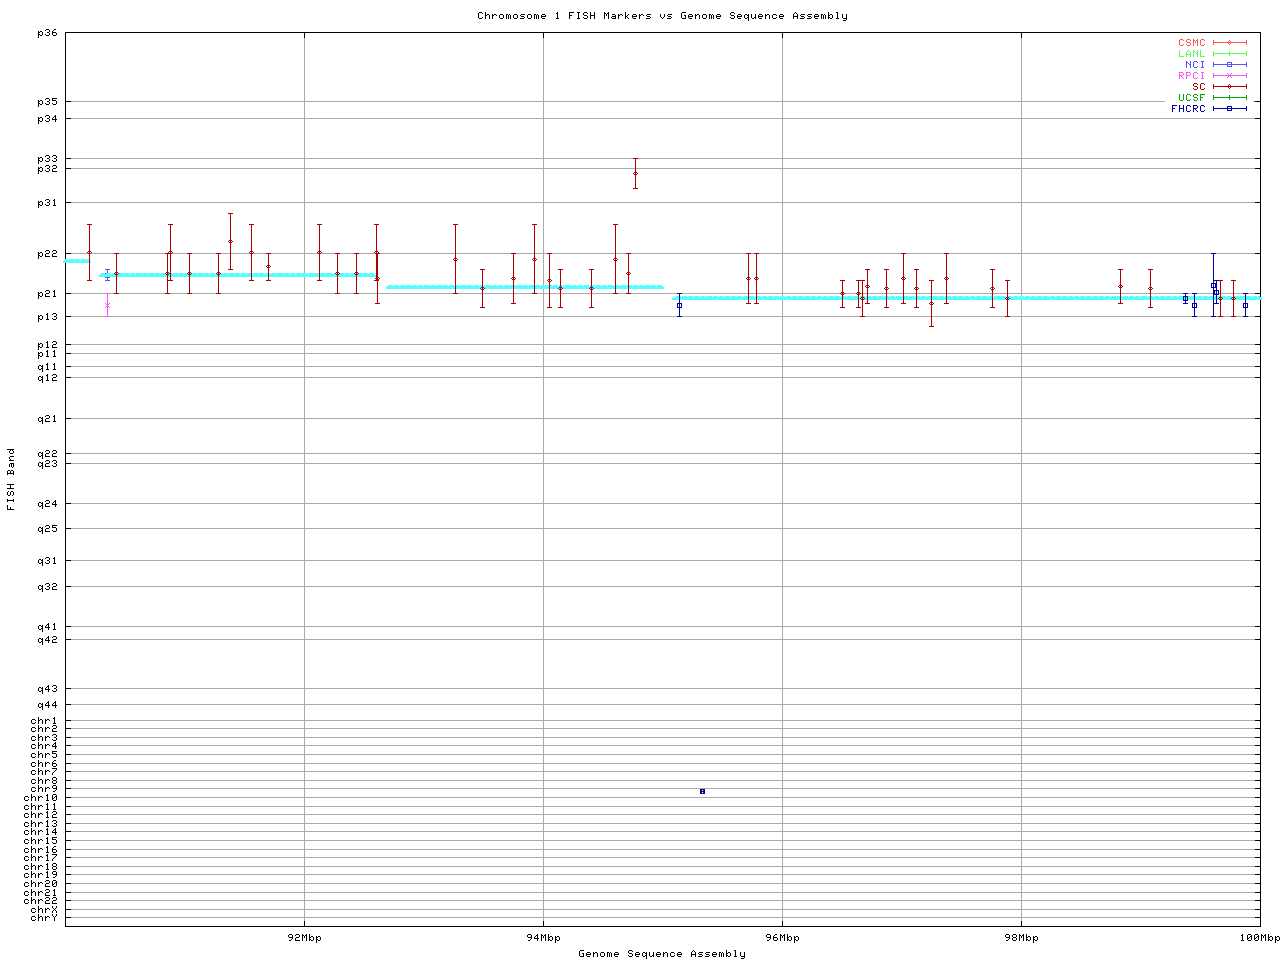Click the p36 band label on y-axis
The height and width of the screenshot is (960, 1280).
click(47, 33)
